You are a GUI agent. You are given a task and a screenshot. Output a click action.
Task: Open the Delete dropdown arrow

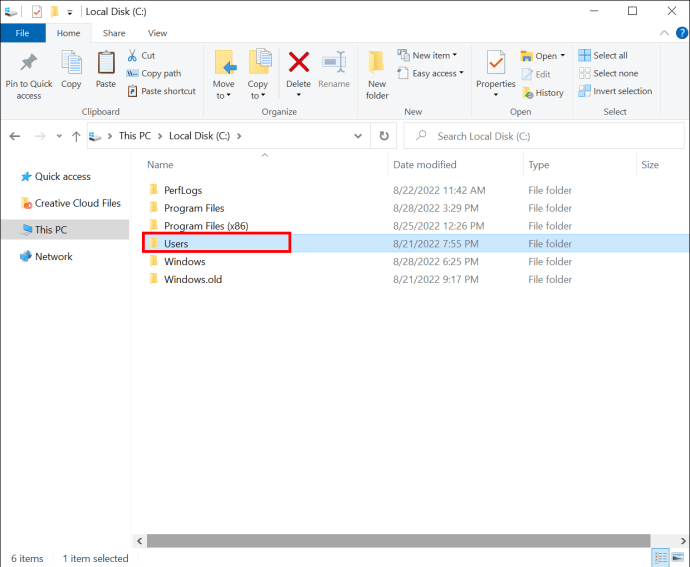[x=299, y=95]
